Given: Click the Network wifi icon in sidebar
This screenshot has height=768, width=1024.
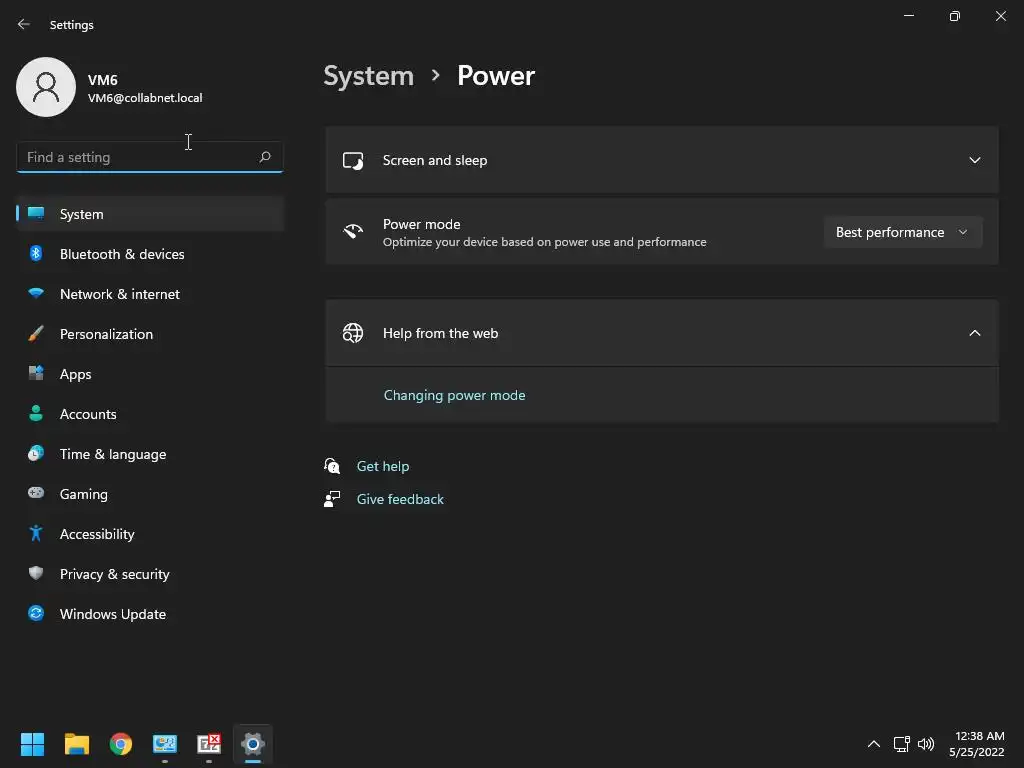Looking at the screenshot, I should (x=36, y=293).
